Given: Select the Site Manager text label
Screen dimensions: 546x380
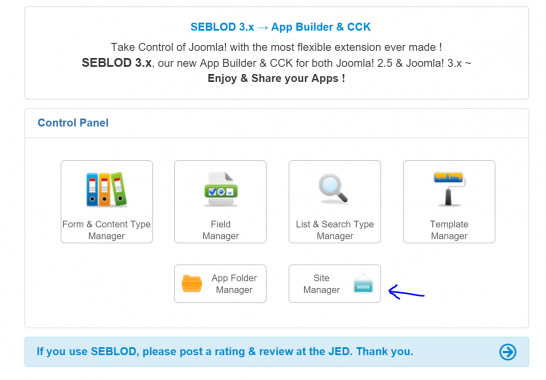Looking at the screenshot, I should 321,284.
